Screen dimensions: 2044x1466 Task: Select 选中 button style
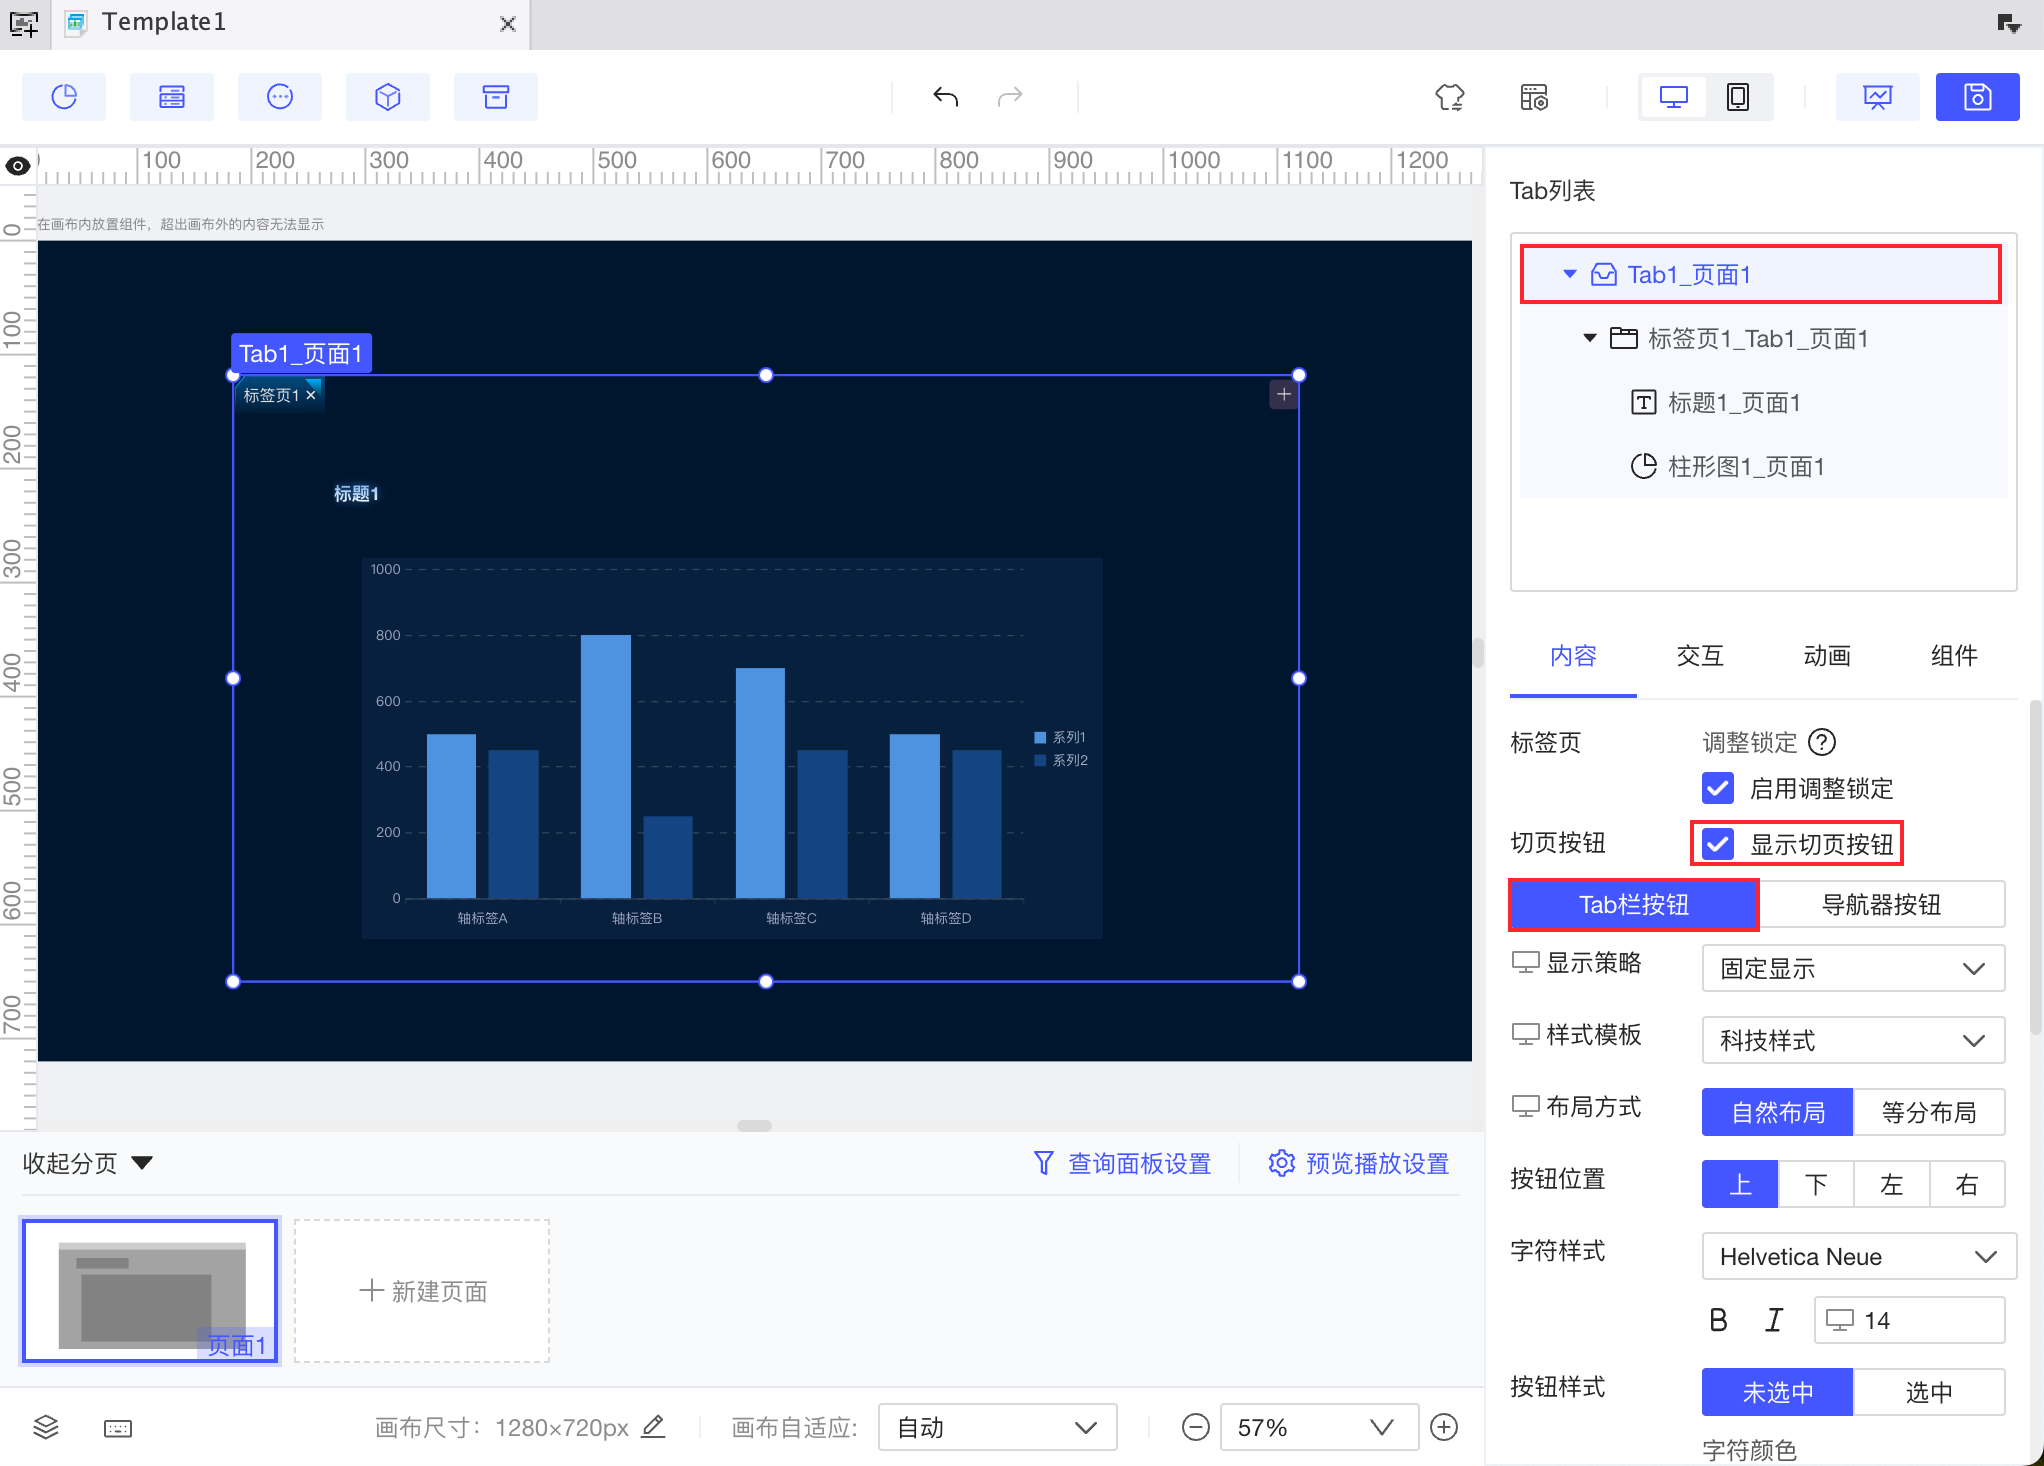coord(1929,1392)
